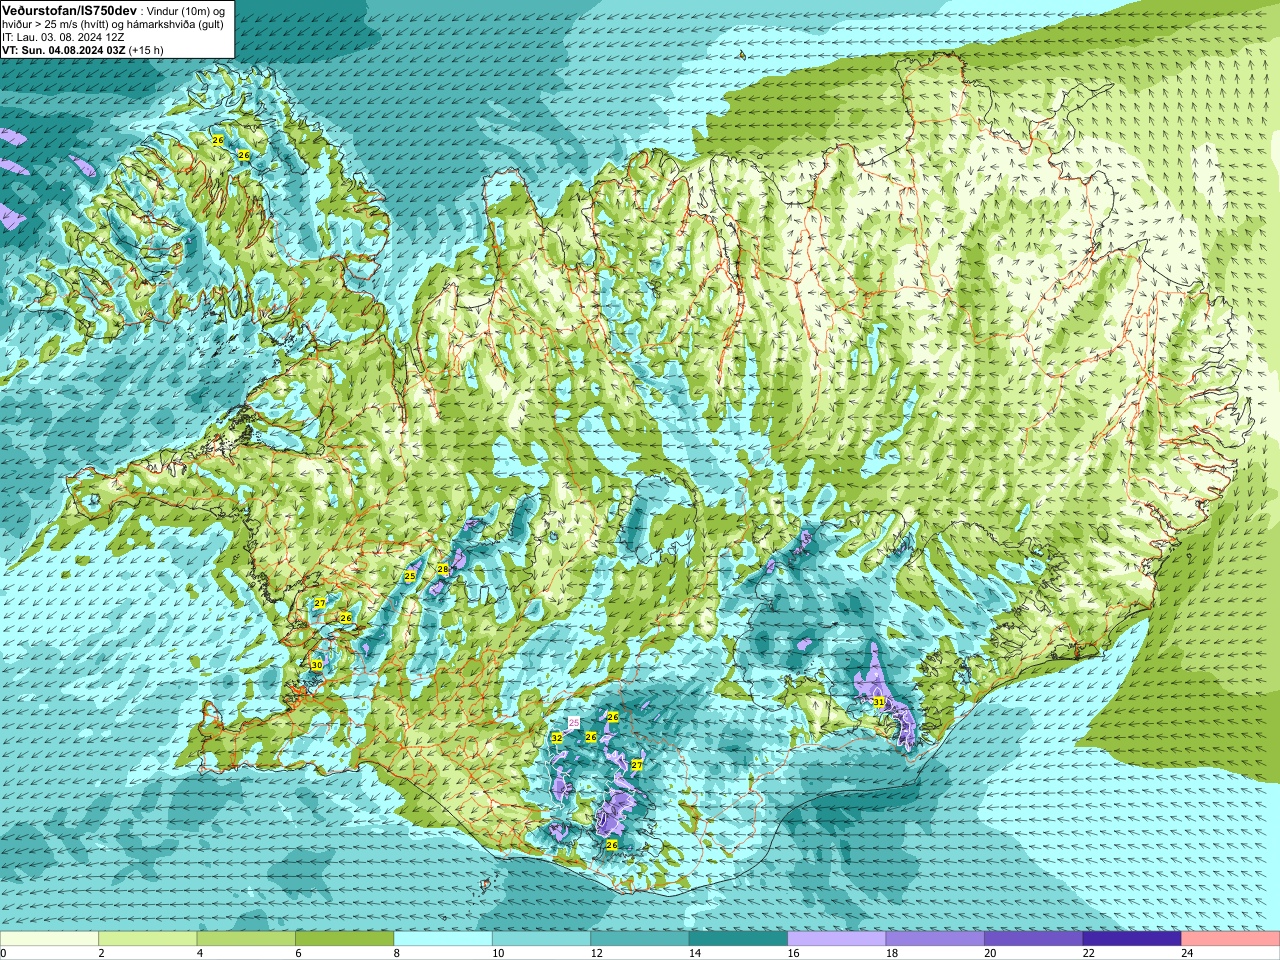
Task: Click the yellow 31 gust label
Action: [878, 702]
